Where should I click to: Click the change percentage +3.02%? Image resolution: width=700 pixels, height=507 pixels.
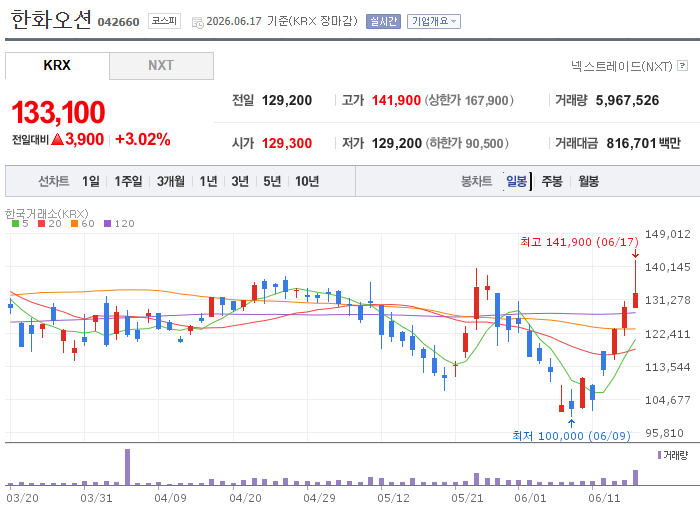click(142, 139)
